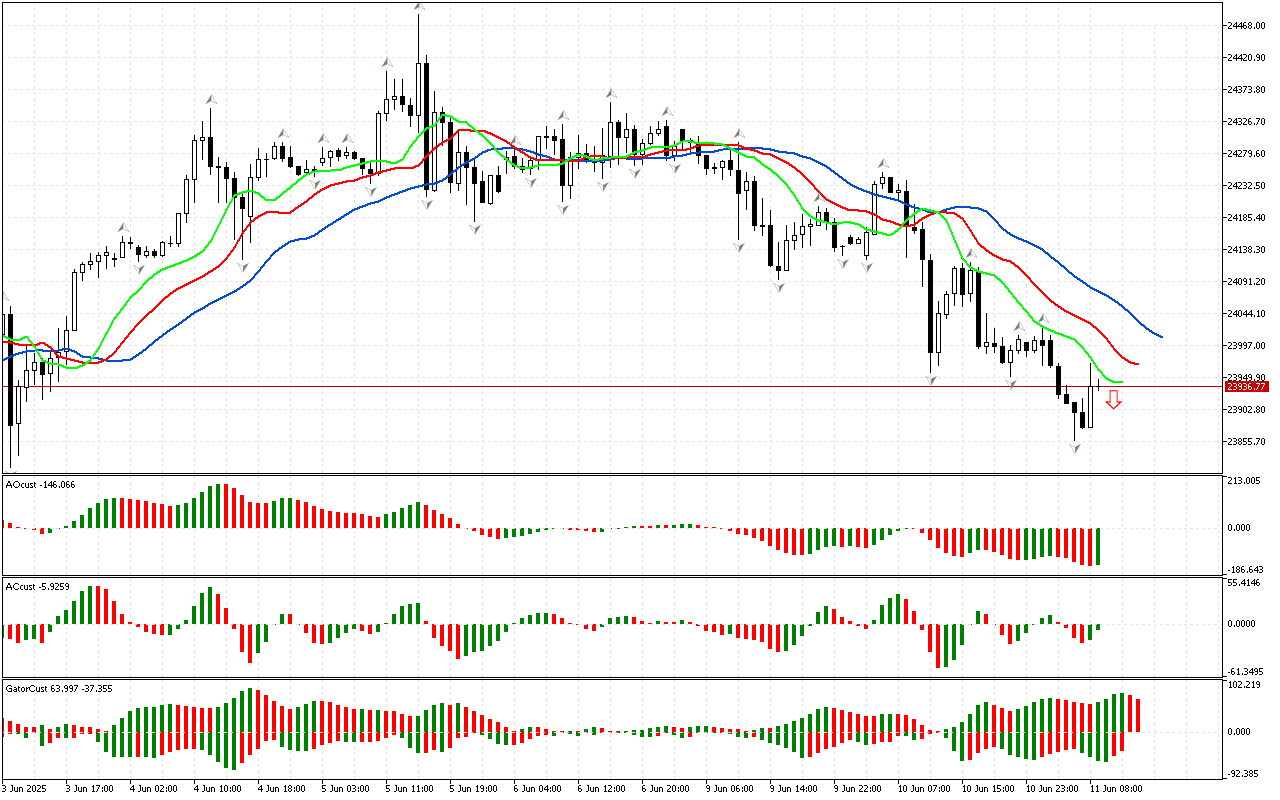Click the red current price tag 23936.77

click(1247, 387)
